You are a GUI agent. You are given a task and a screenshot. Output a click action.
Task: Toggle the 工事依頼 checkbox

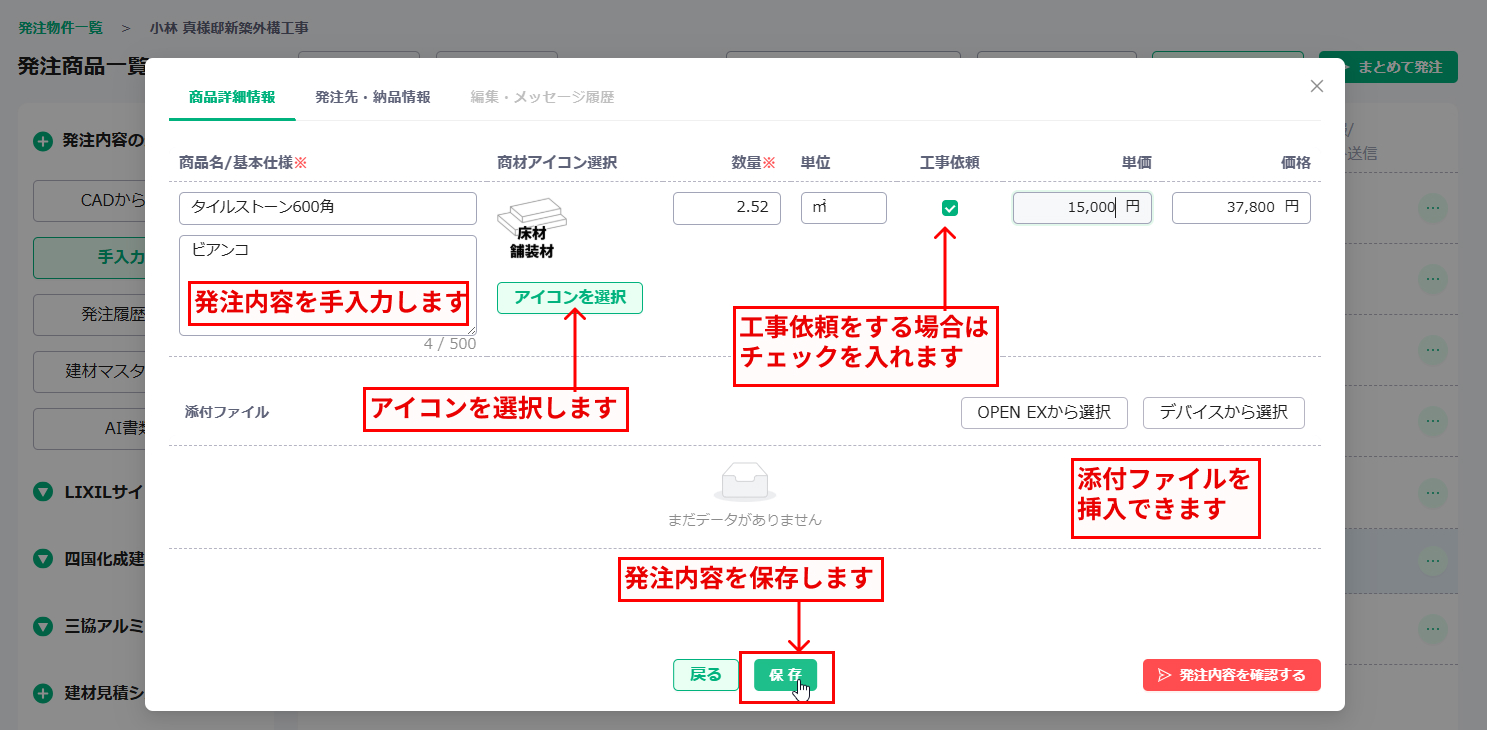950,208
